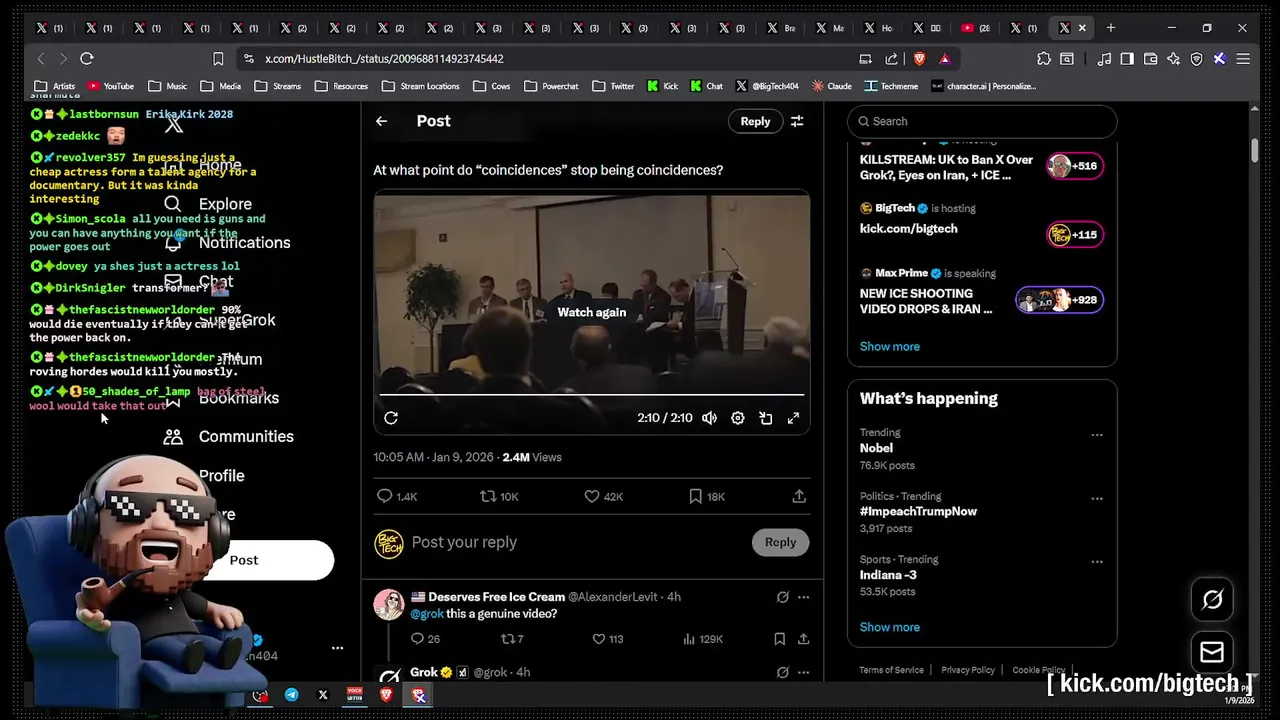
Task: Open the Claude bookmark
Action: pos(831,86)
